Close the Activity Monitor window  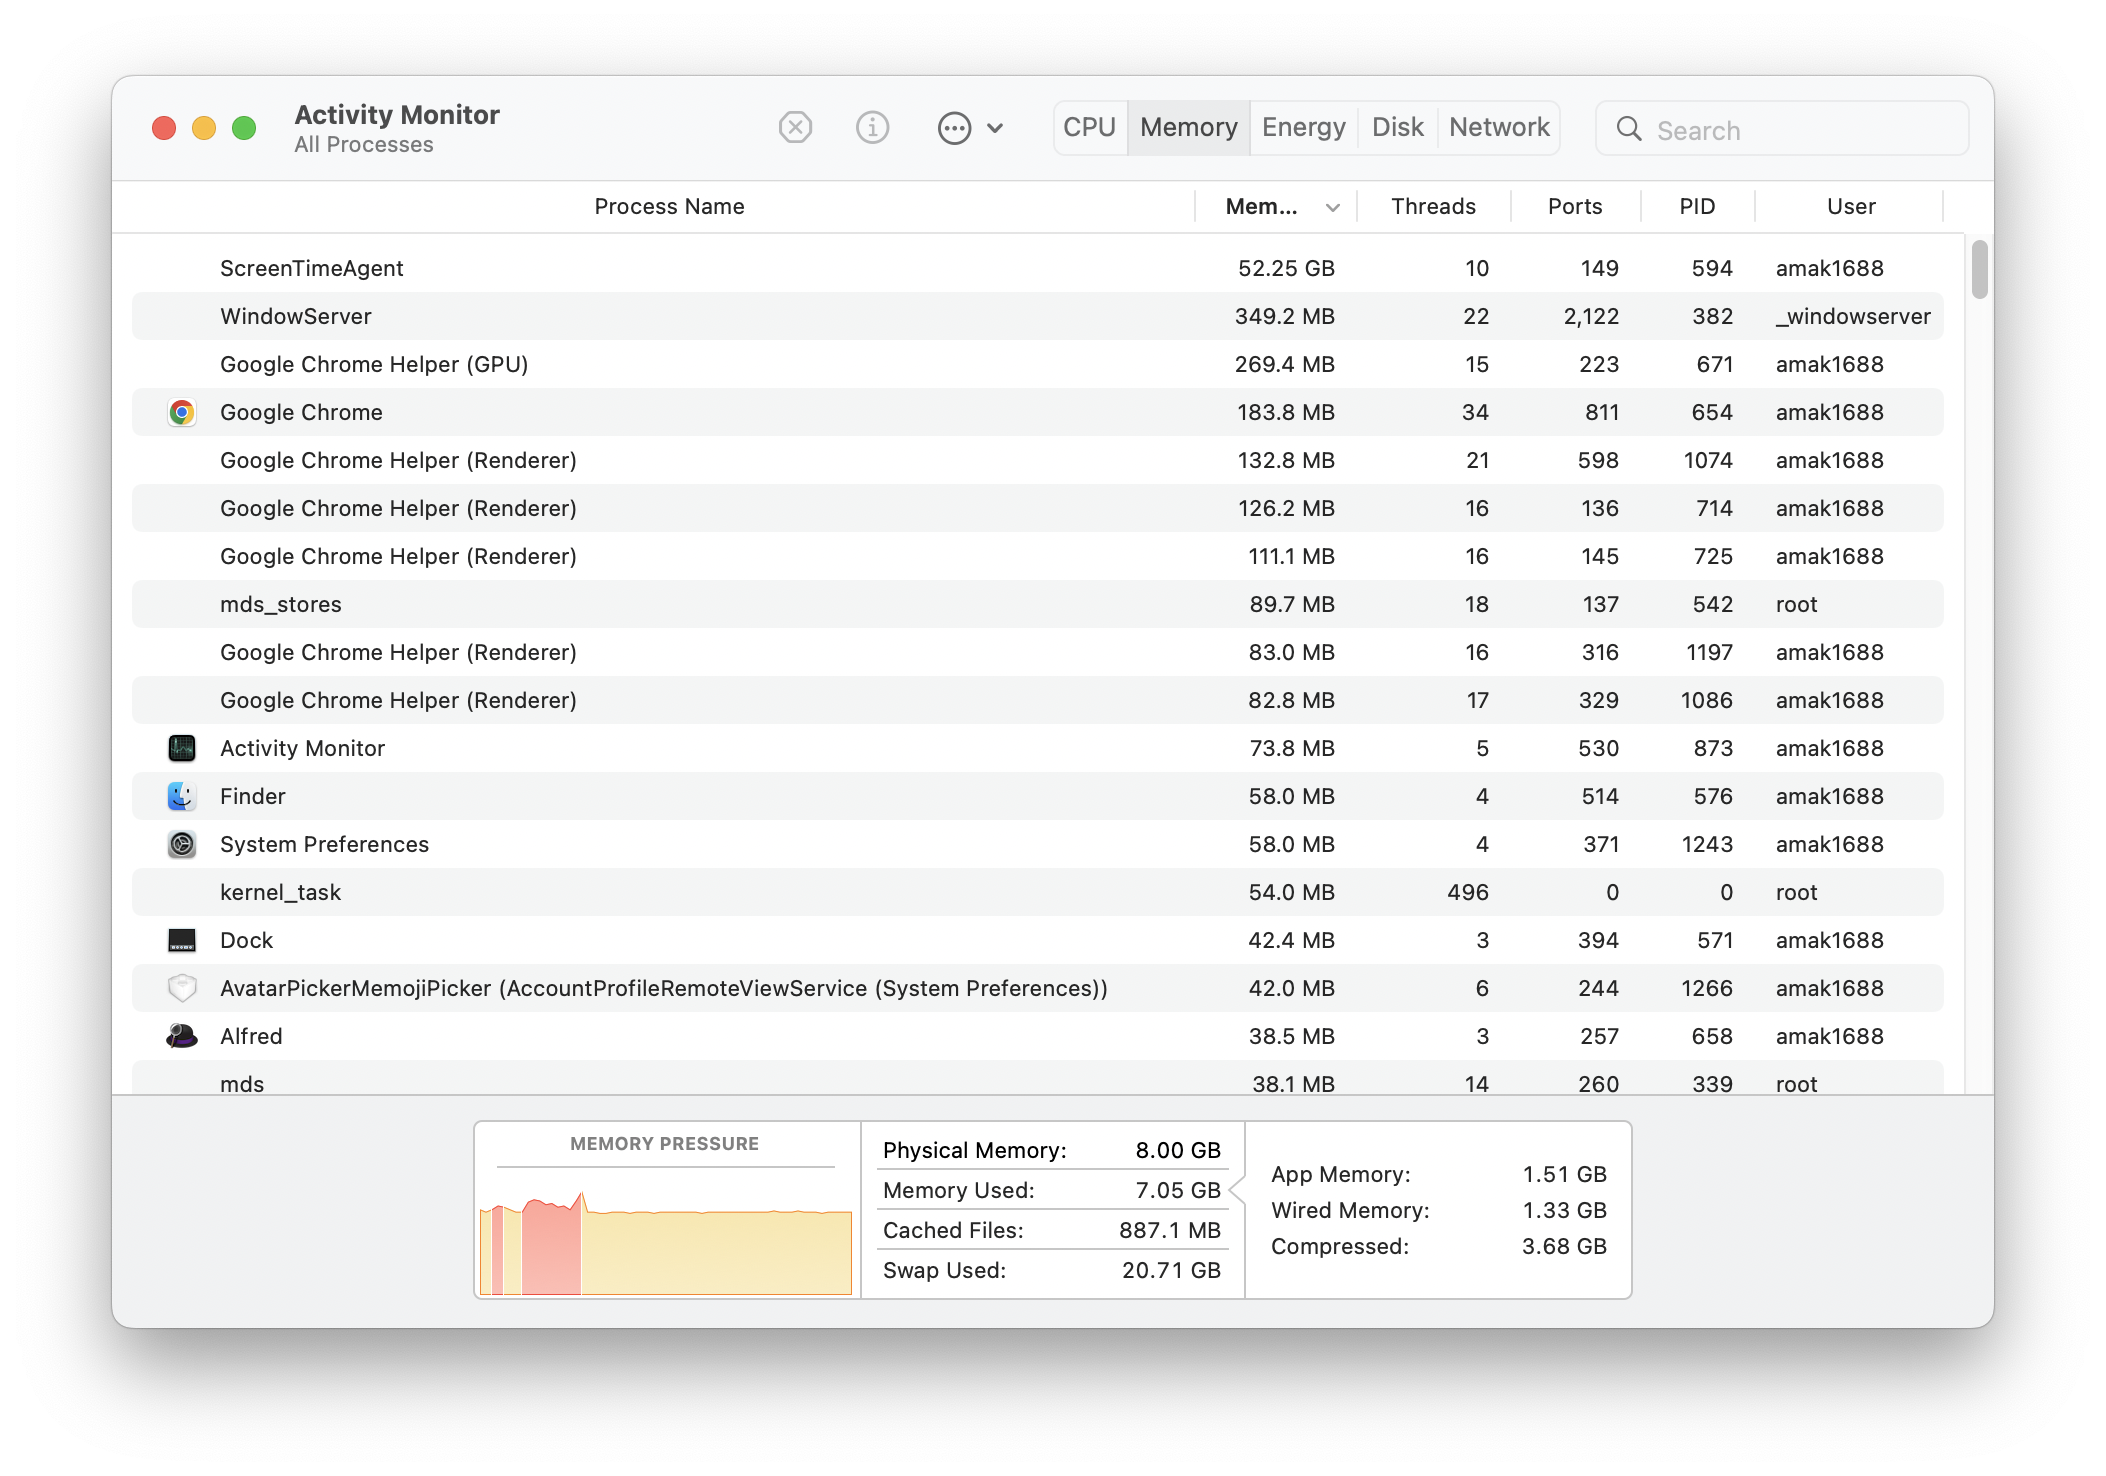[x=164, y=128]
